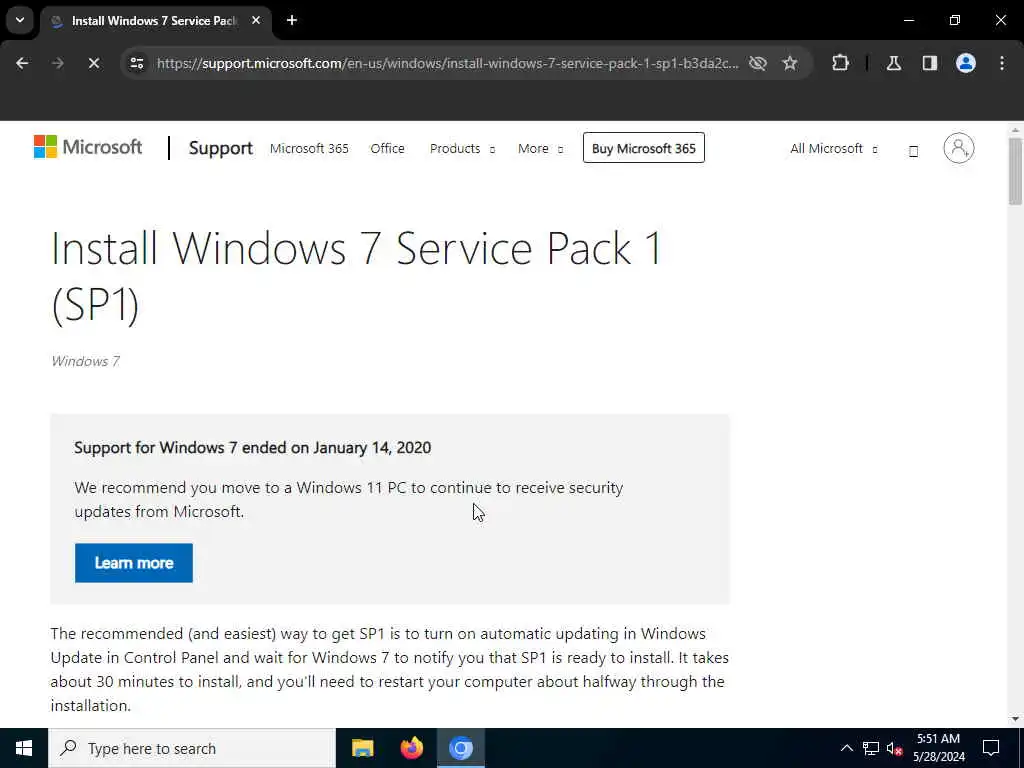Launch Firefox from the taskbar
Viewport: 1024px width, 768px height.
pos(411,748)
